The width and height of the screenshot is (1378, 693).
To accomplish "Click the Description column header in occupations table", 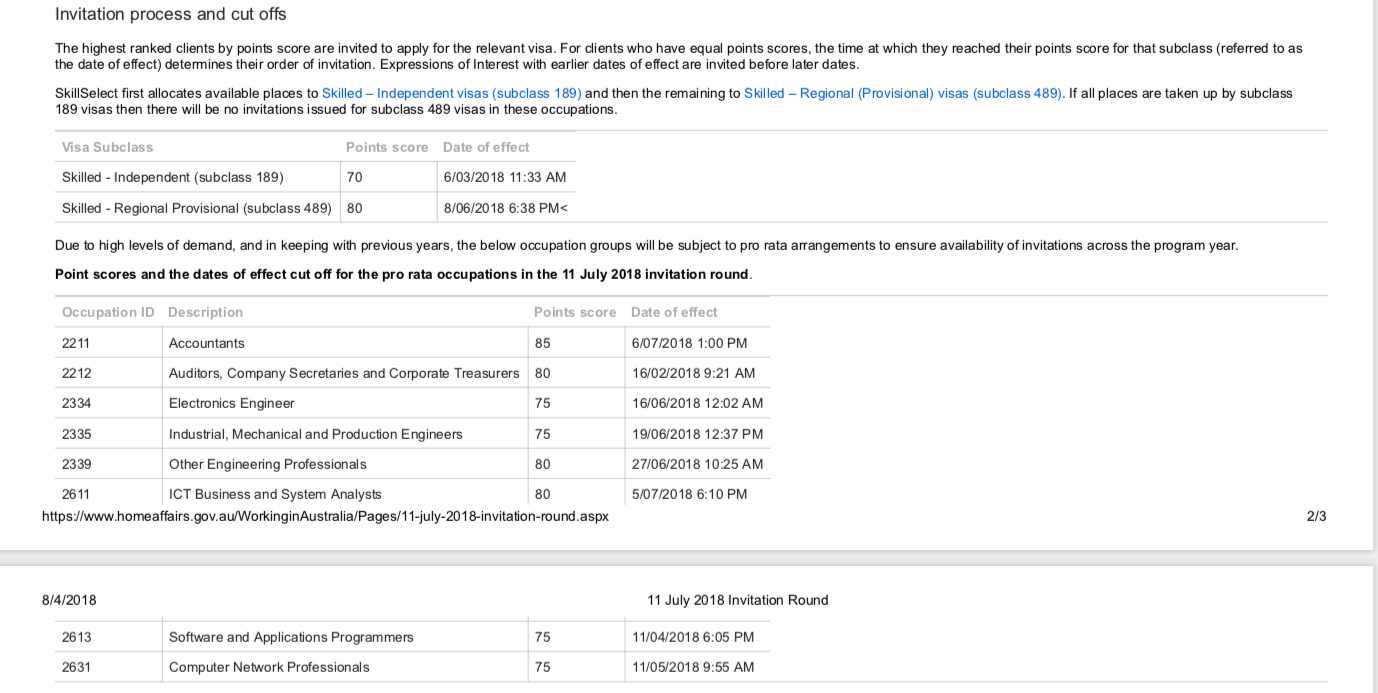I will point(205,312).
